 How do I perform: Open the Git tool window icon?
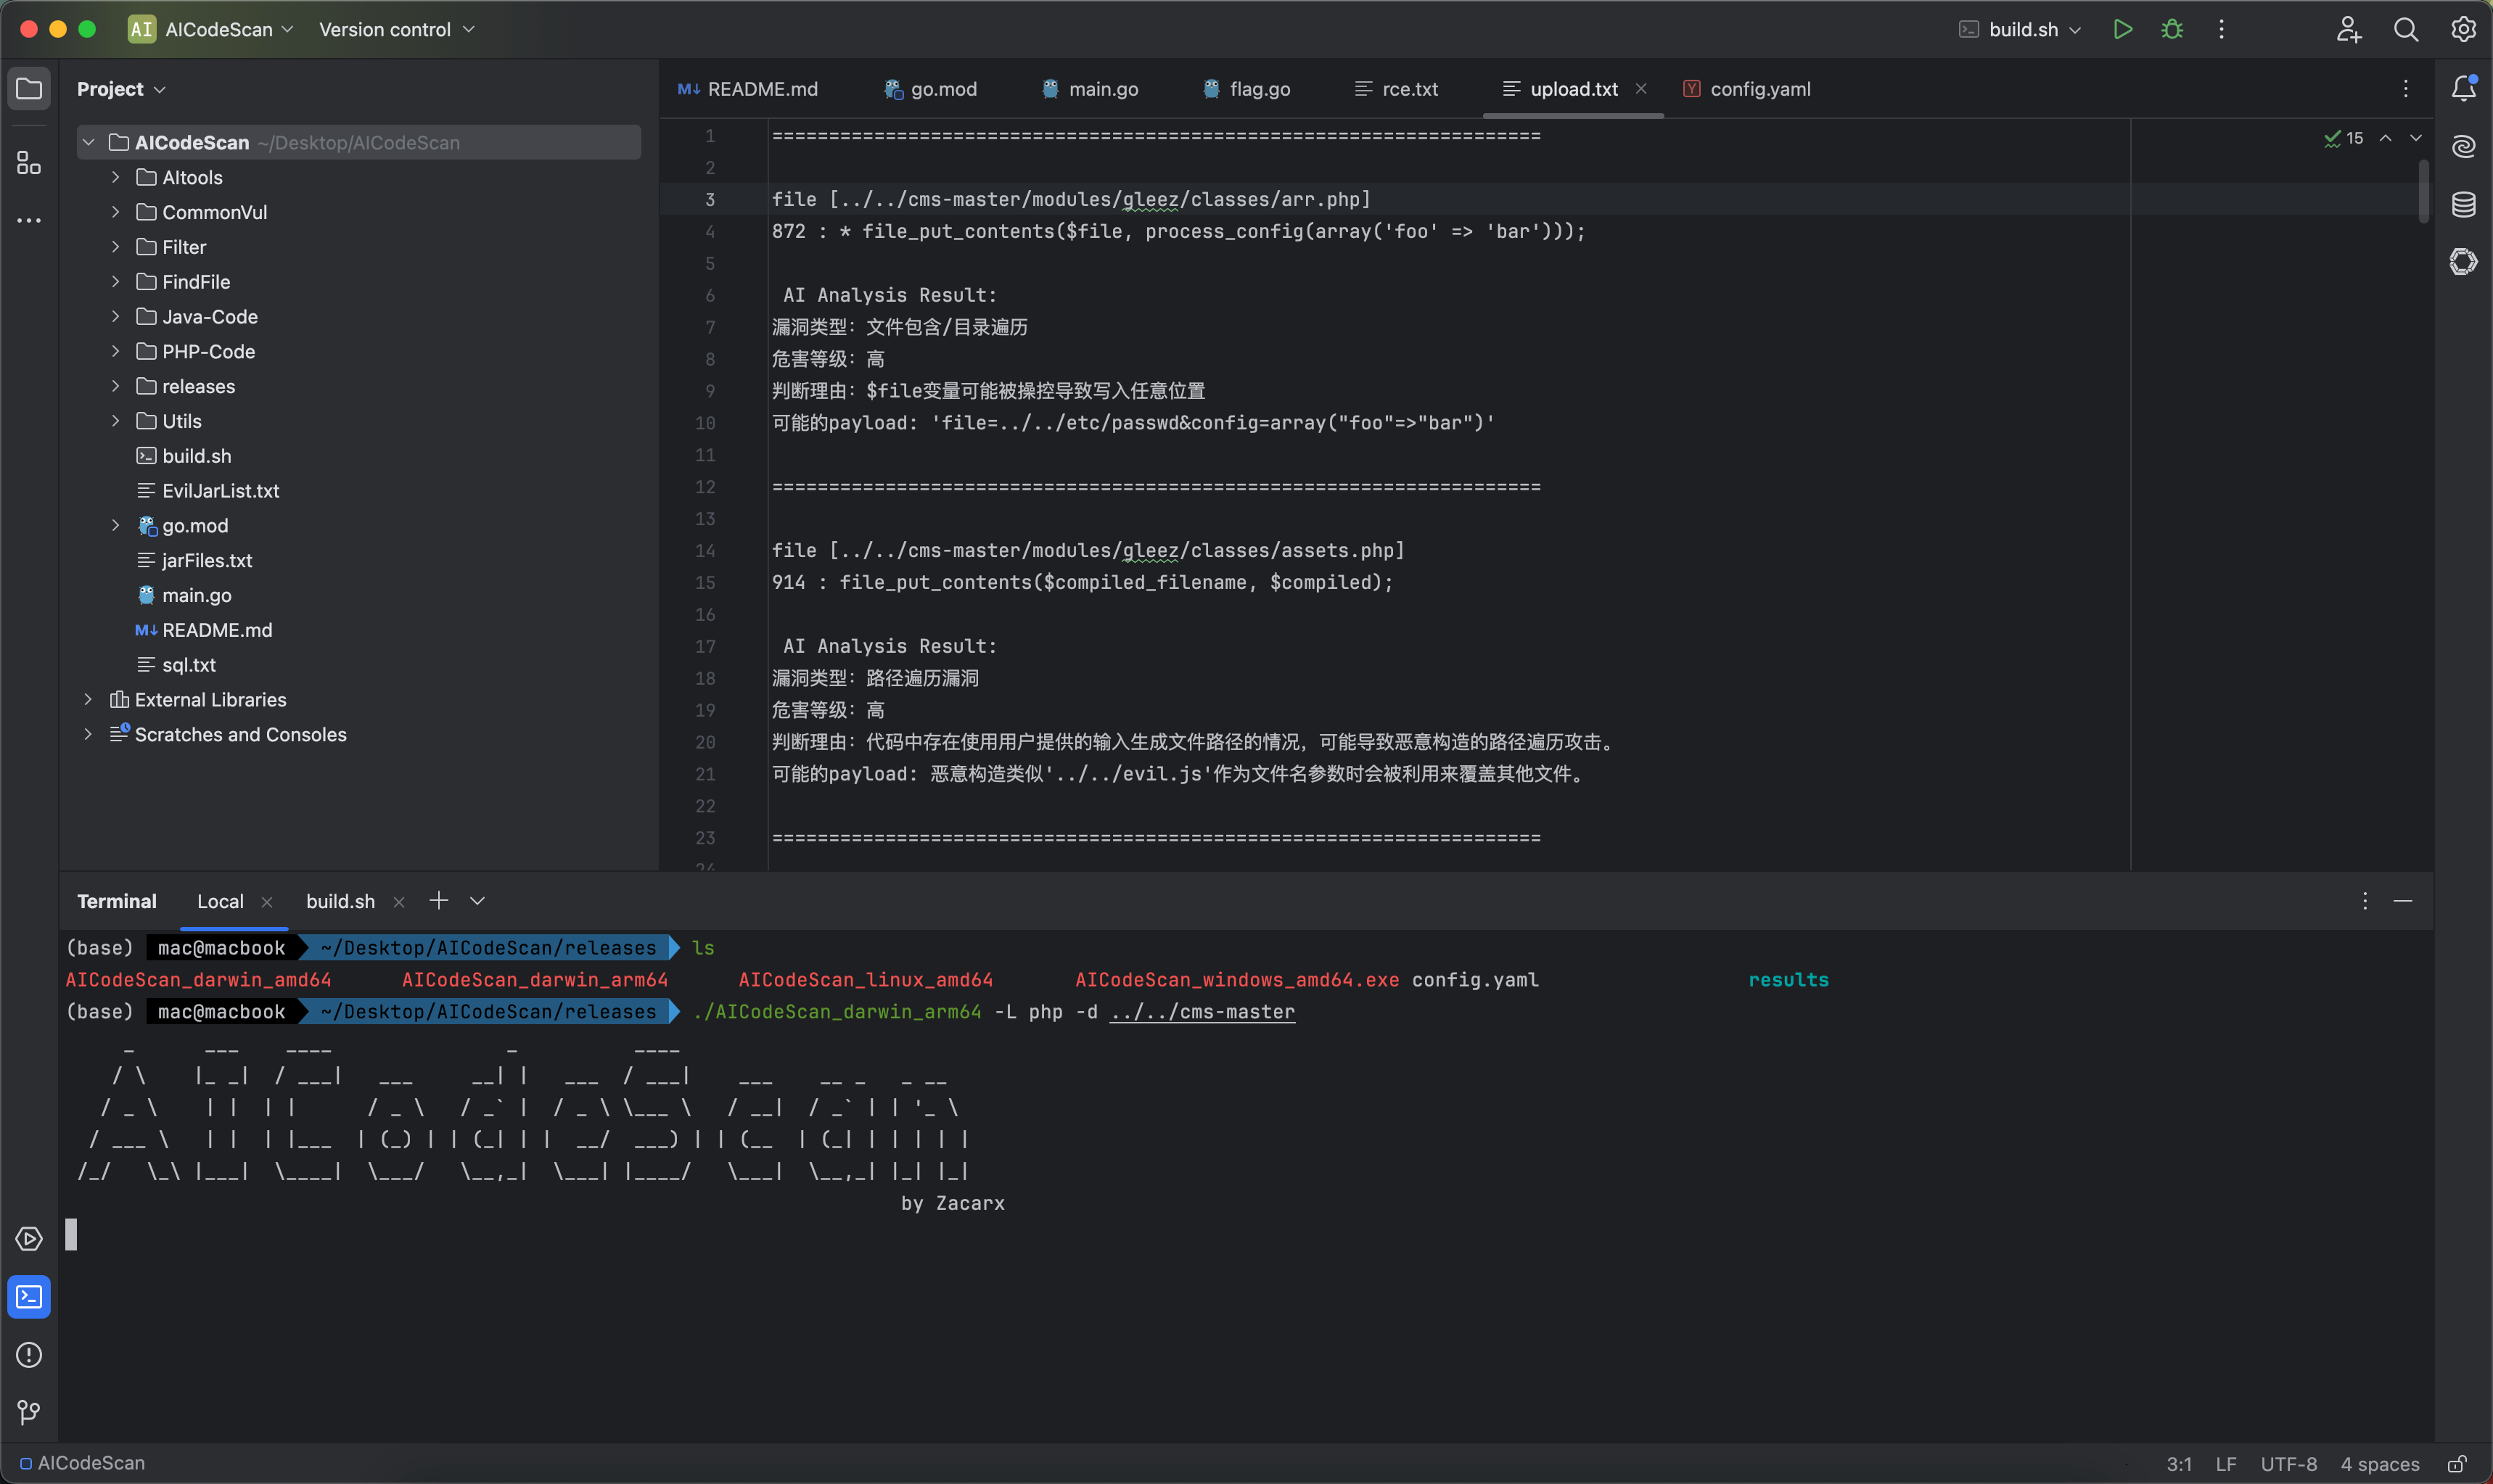point(29,1411)
